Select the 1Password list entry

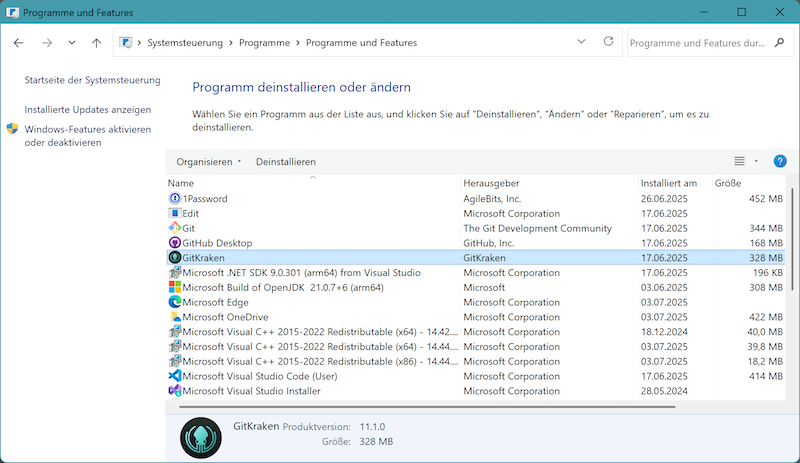pos(476,199)
